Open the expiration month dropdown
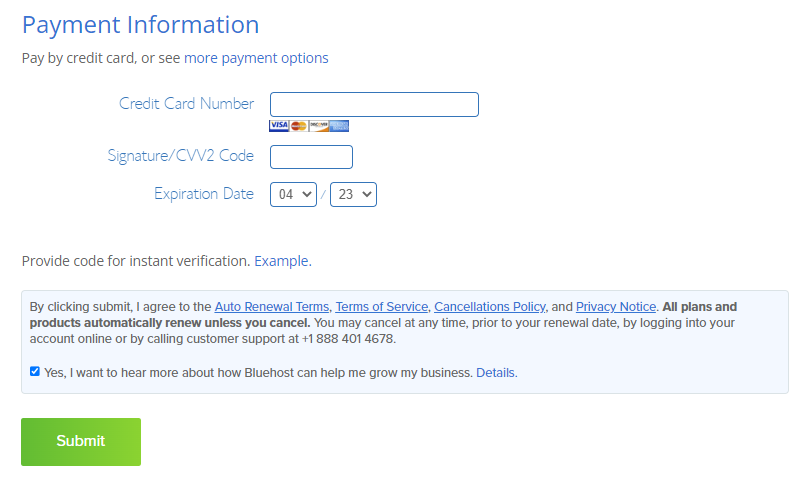The width and height of the screenshot is (798, 479). (x=293, y=194)
